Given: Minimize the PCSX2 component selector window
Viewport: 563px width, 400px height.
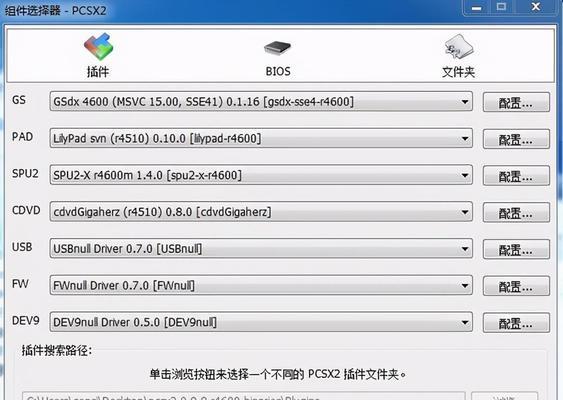Looking at the screenshot, I should click(x=476, y=7).
